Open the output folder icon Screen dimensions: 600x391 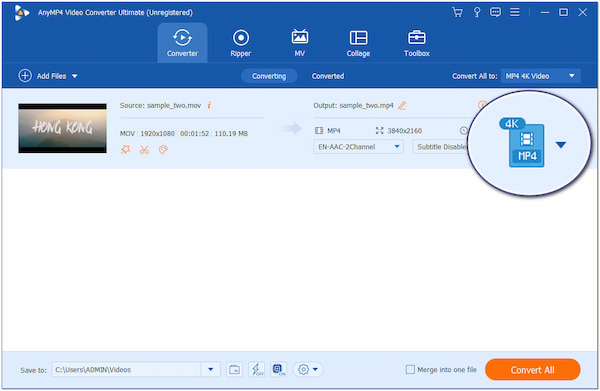coord(234,370)
